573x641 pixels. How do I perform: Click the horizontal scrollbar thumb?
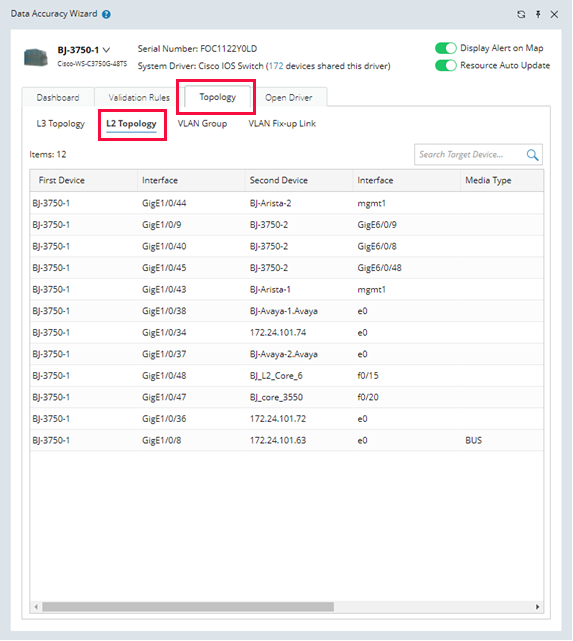click(188, 607)
